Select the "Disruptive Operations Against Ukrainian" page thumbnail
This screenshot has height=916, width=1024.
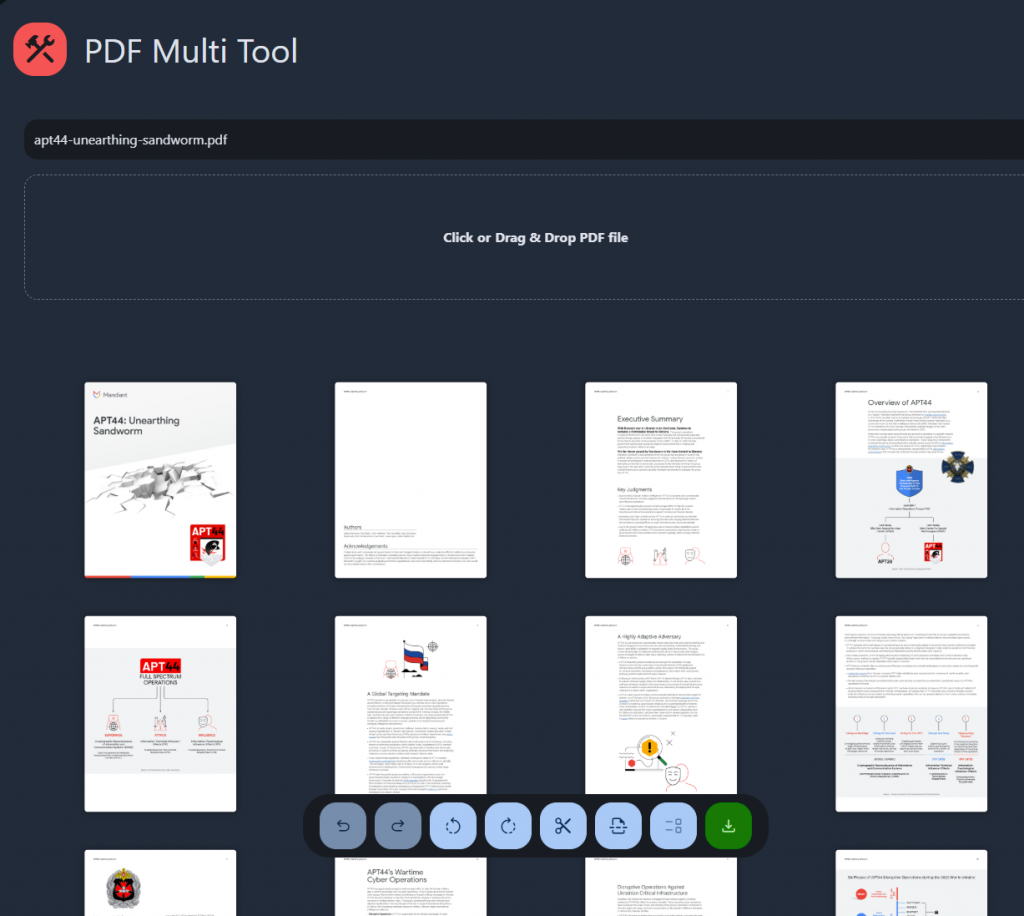pos(661,886)
